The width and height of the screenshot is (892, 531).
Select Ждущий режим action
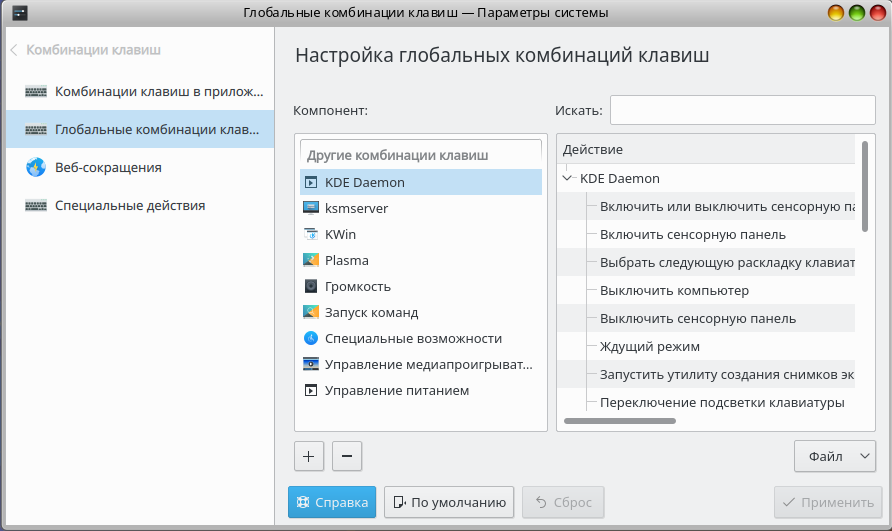coord(706,346)
